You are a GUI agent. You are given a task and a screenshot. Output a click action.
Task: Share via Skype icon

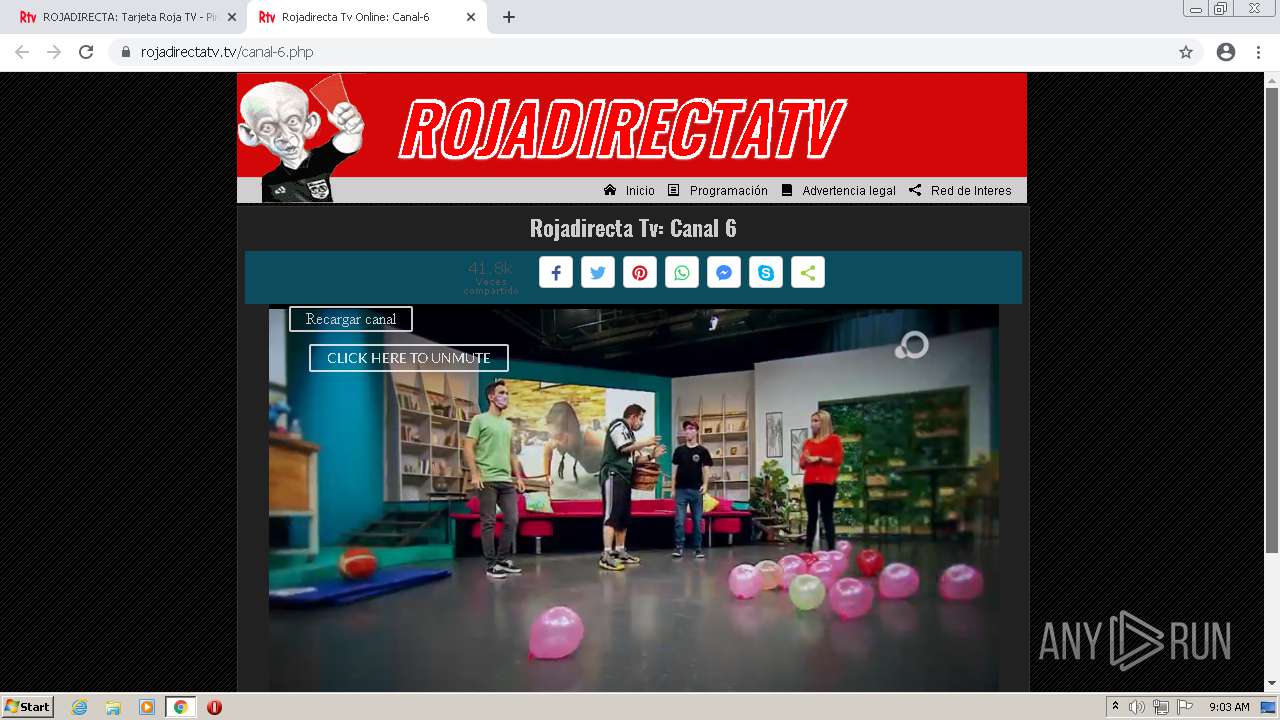coord(766,273)
